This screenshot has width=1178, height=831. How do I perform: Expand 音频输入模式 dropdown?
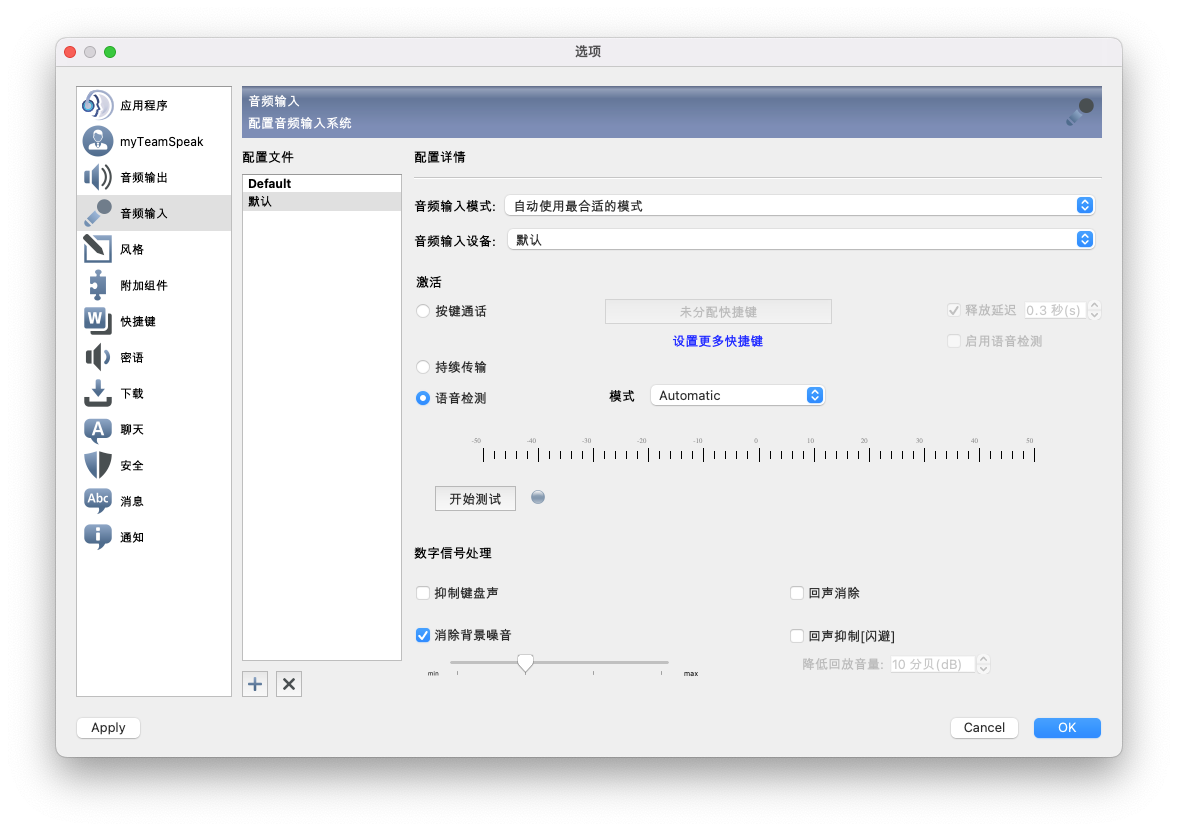[799, 206]
